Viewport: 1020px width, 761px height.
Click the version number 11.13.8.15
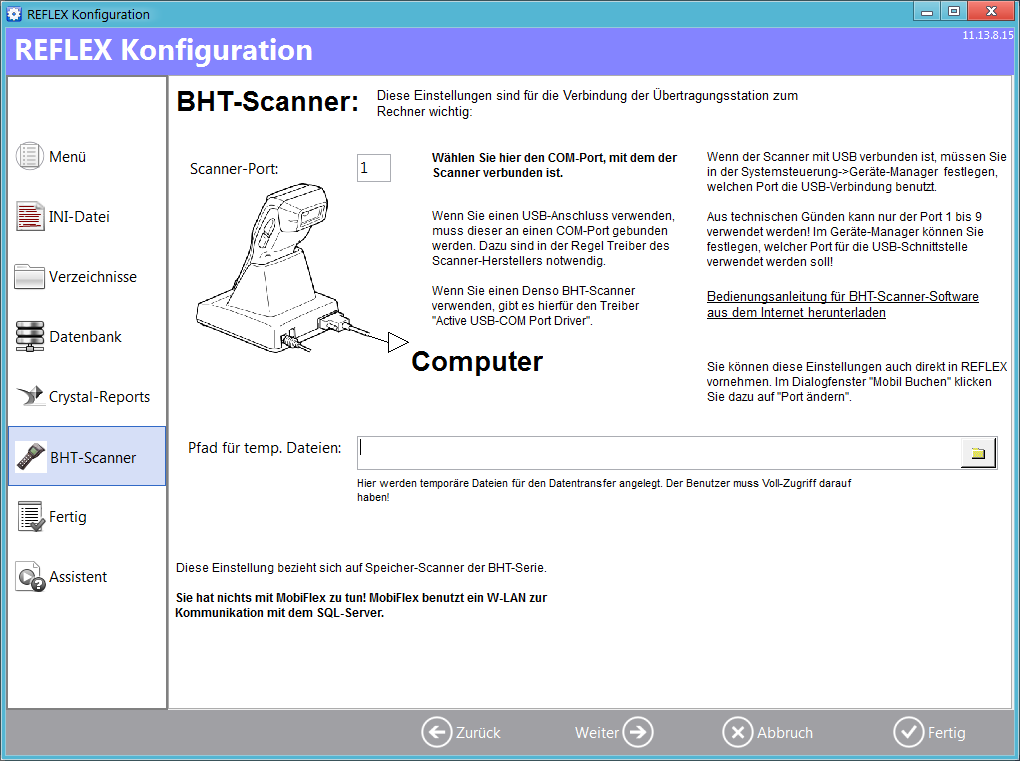point(987,35)
